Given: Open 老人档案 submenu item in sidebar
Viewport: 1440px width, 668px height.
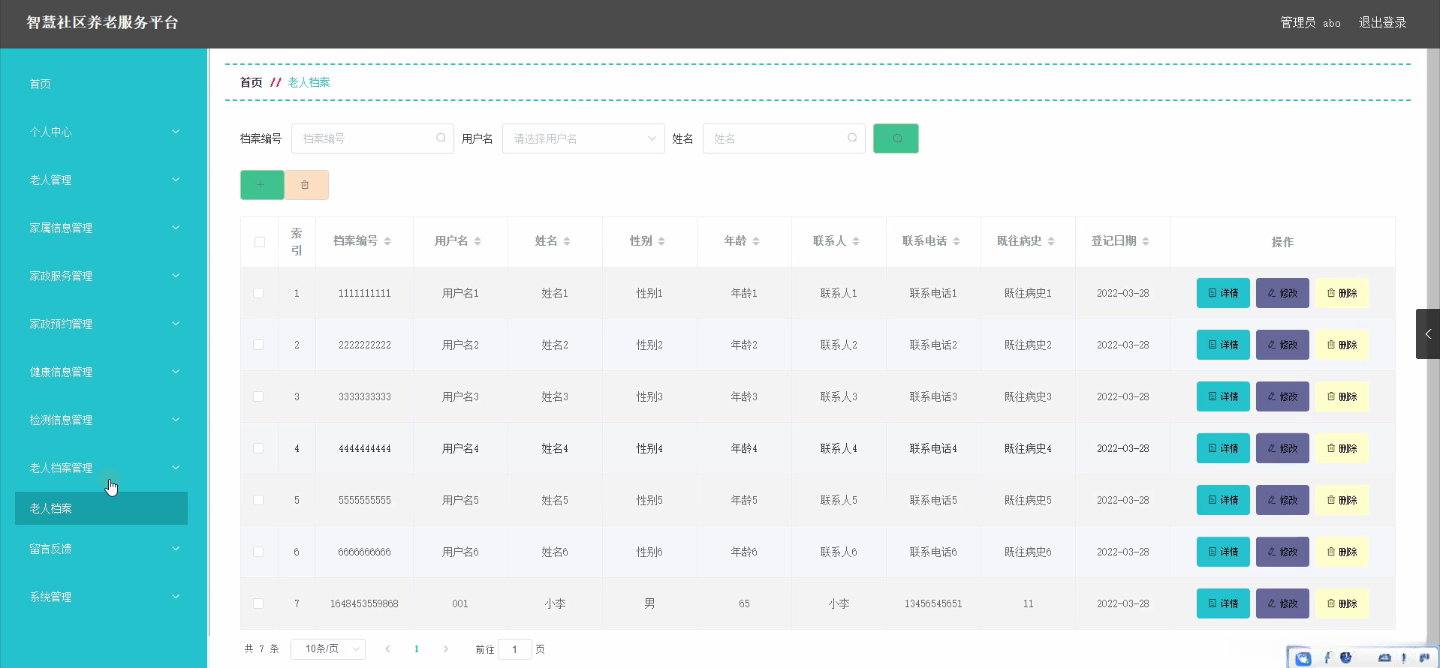Looking at the screenshot, I should [101, 508].
